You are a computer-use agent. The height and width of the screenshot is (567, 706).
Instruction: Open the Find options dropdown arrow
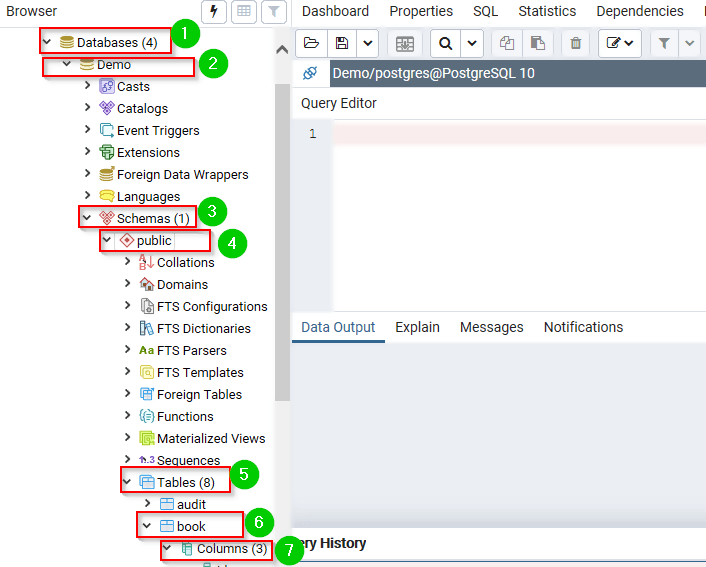[x=471, y=43]
